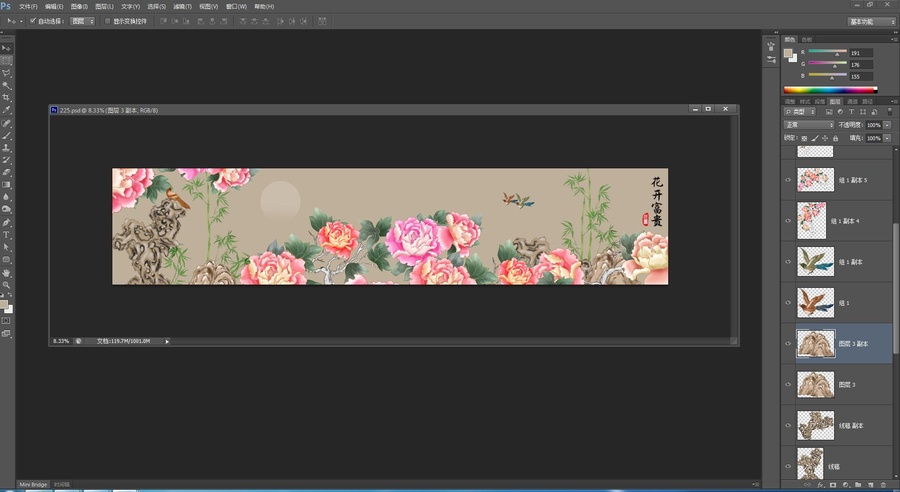
Task: Click the color spectrum ramp bar
Action: coord(831,90)
